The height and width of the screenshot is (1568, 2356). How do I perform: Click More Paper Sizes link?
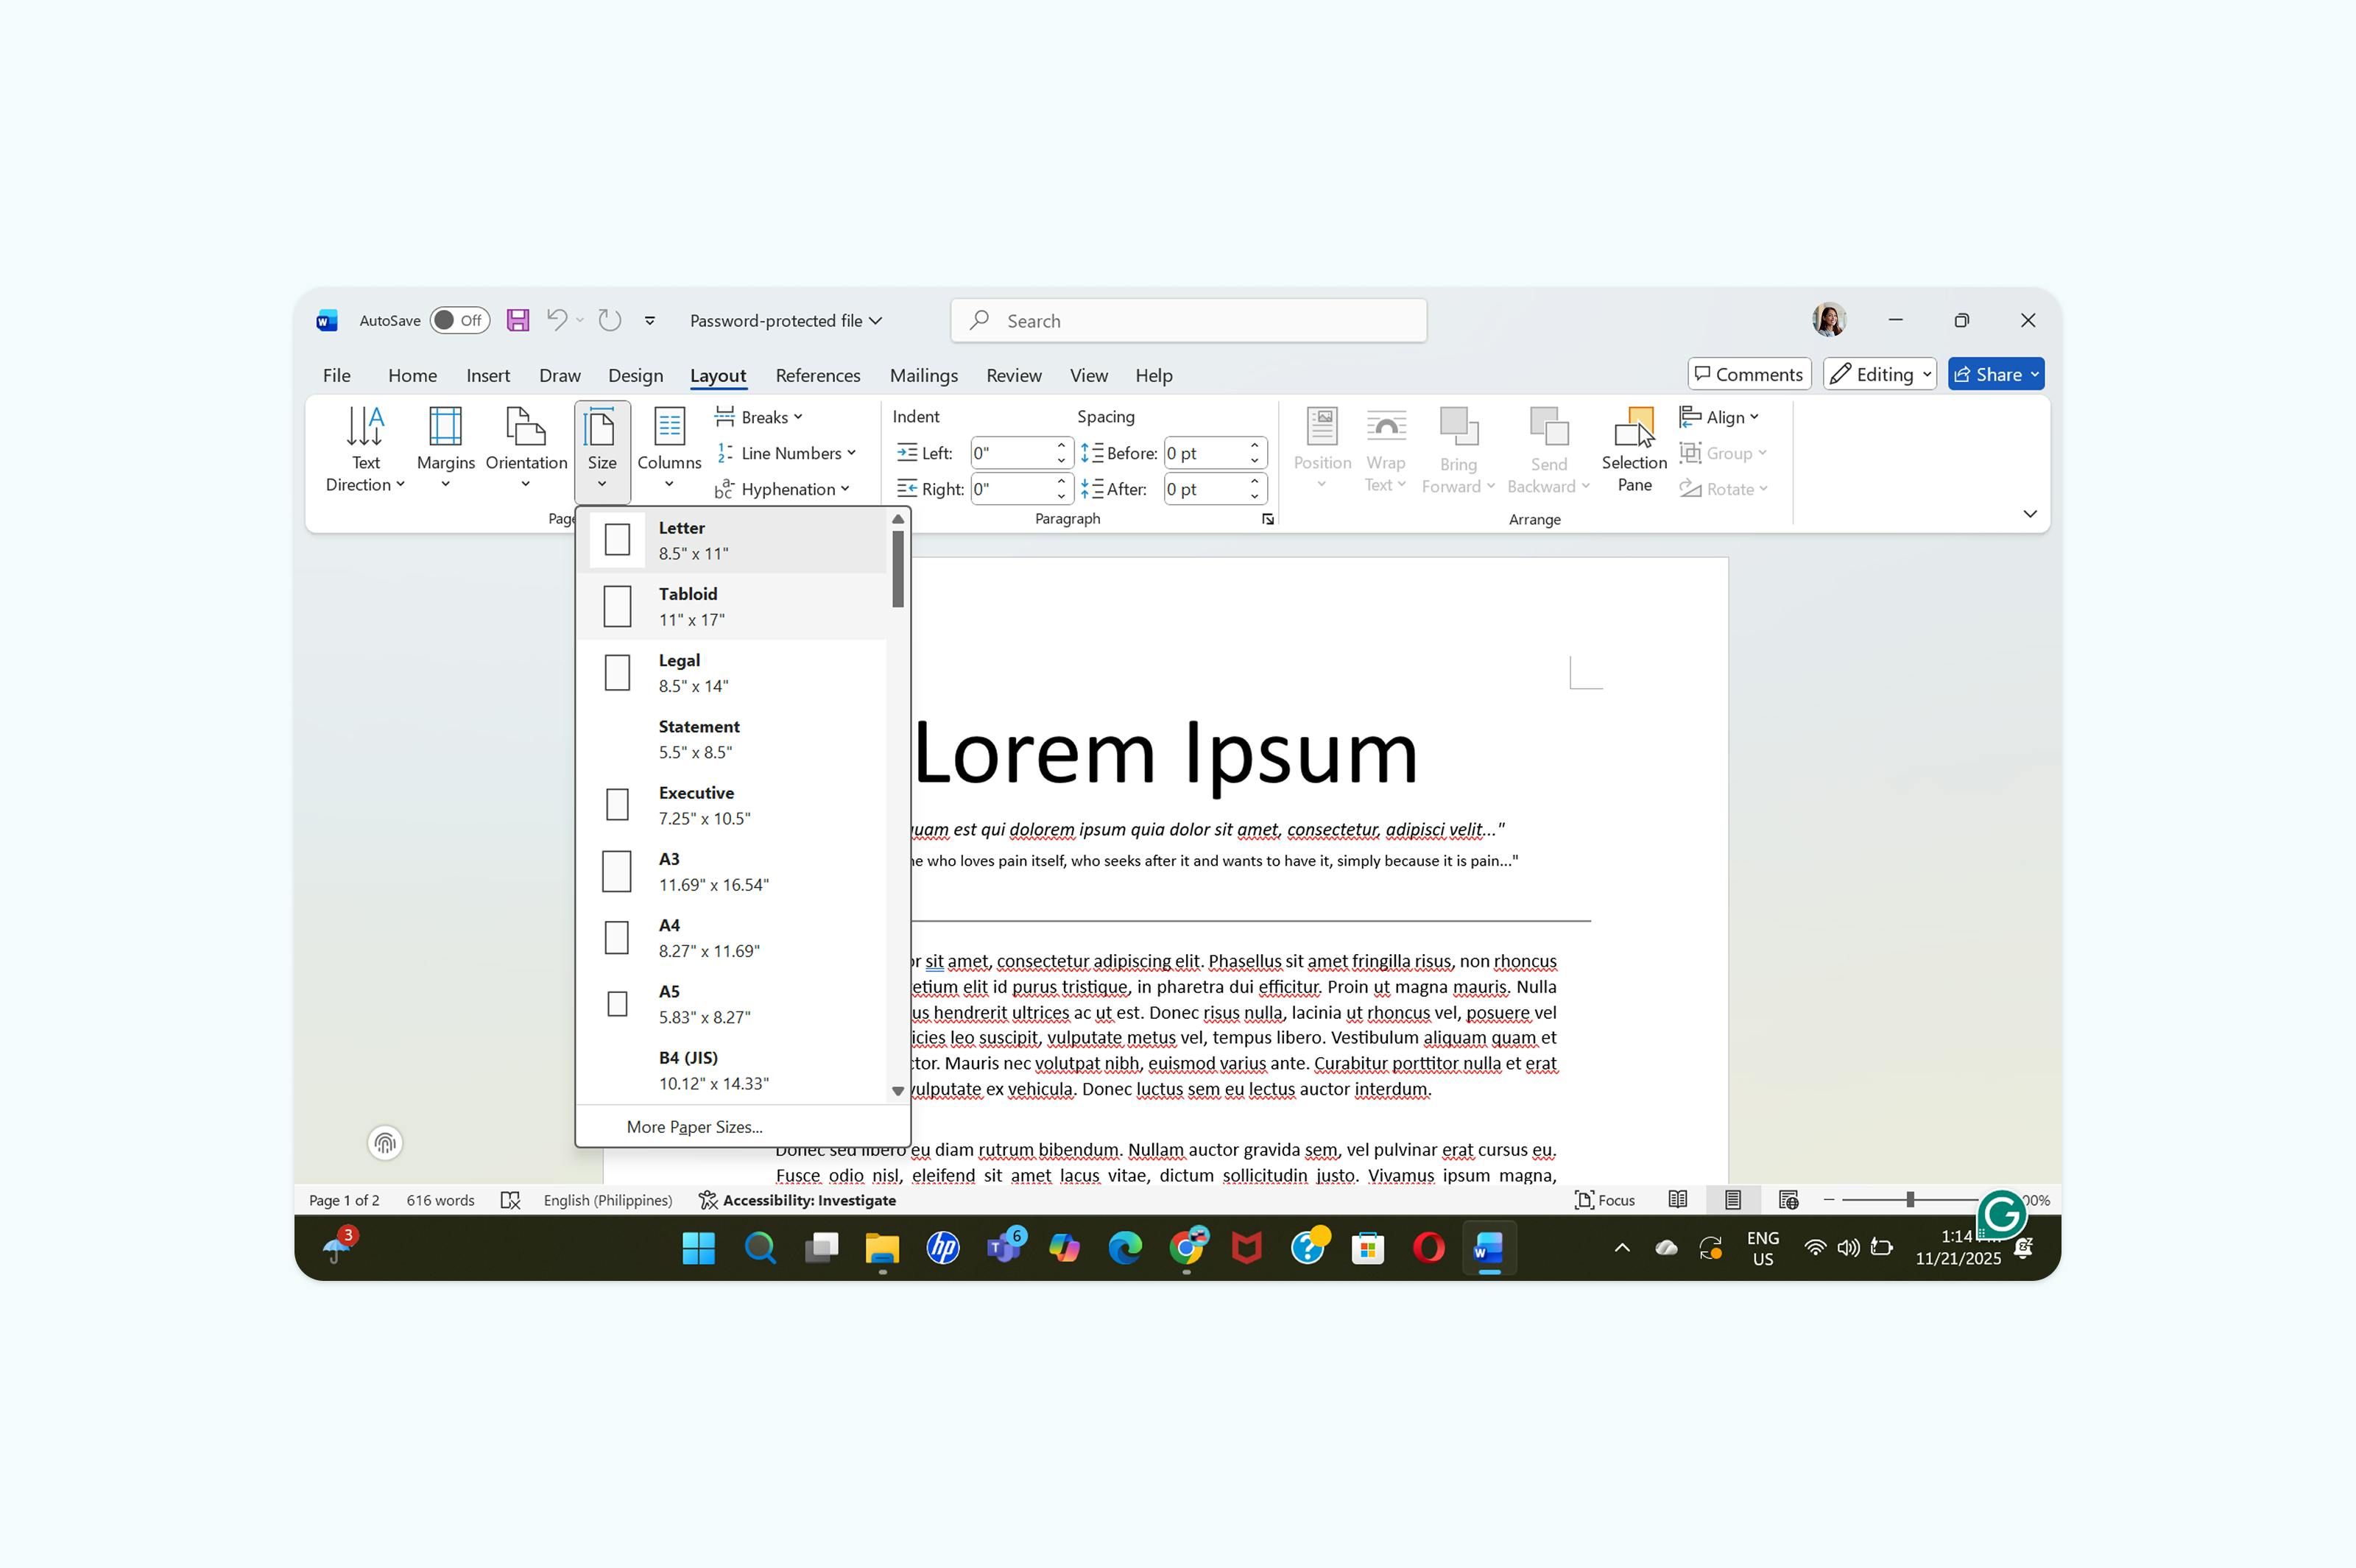(694, 1126)
